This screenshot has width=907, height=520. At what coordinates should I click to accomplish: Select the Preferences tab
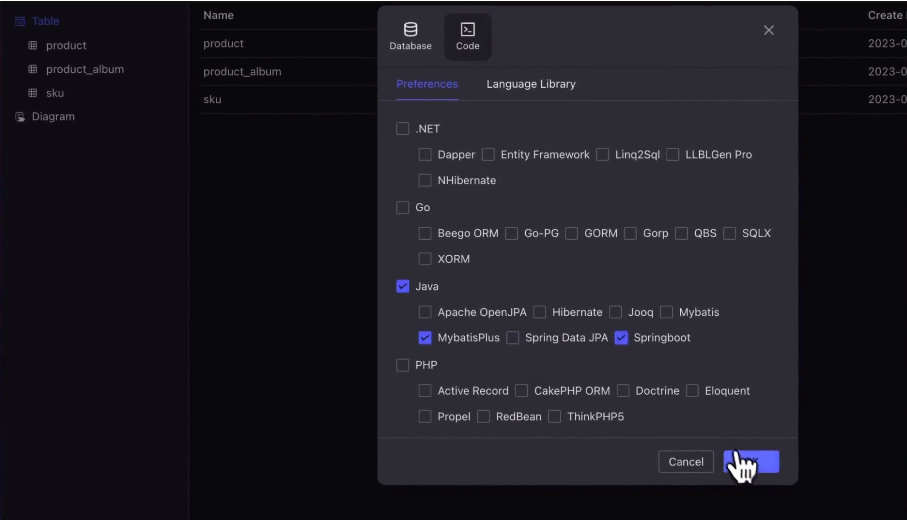(427, 84)
